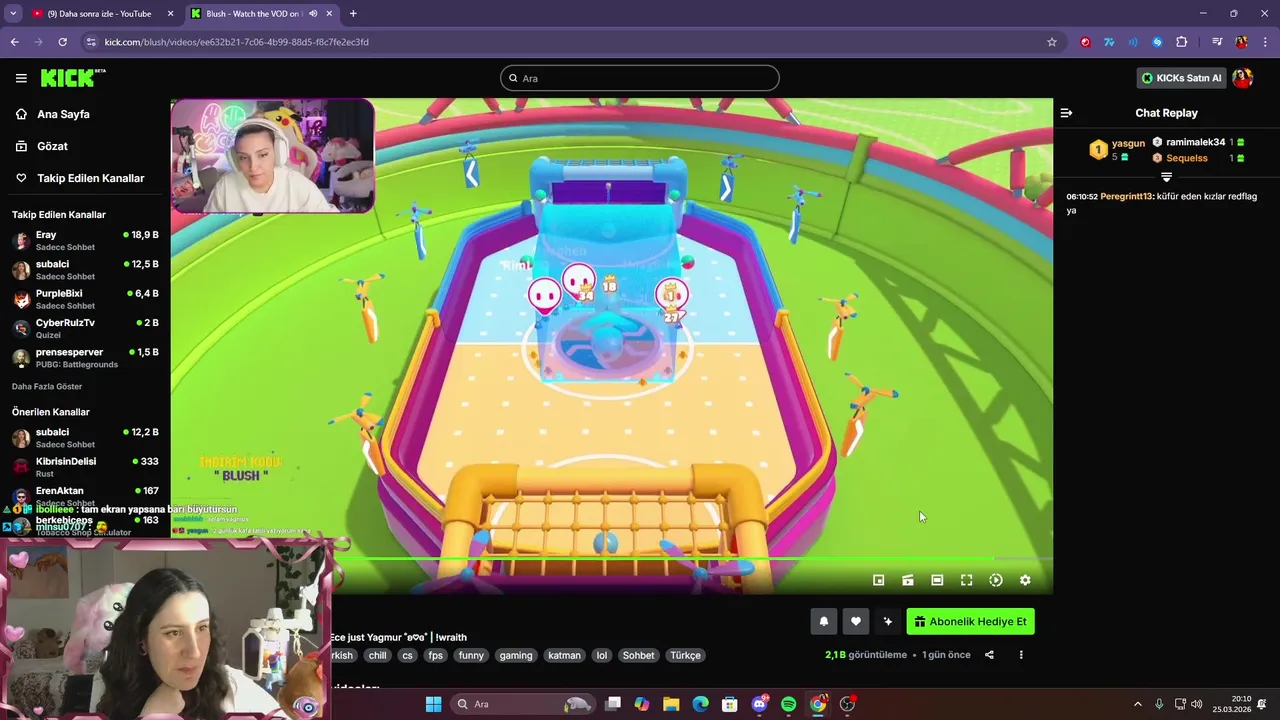Viewport: 1280px width, 720px height.
Task: Open Gözat in the sidebar
Action: [x=52, y=146]
